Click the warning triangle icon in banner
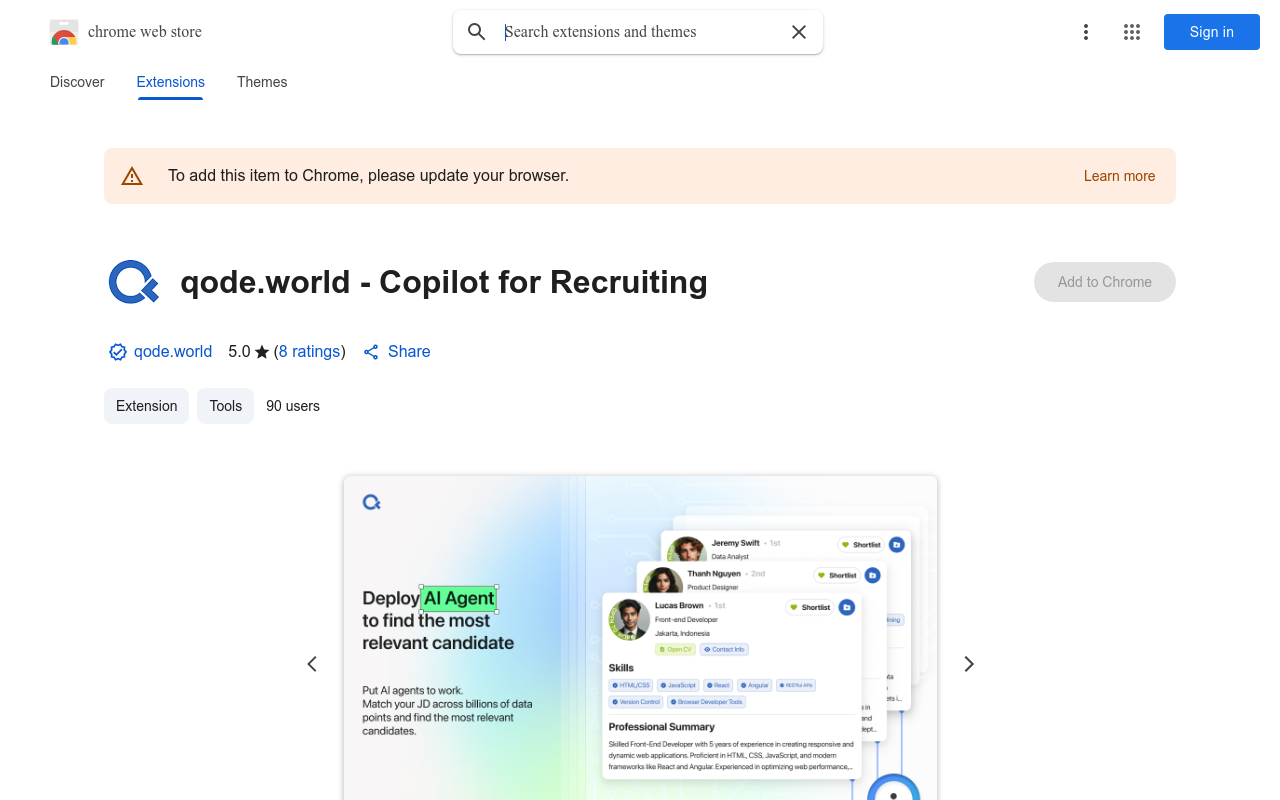The width and height of the screenshot is (1280, 800). (x=132, y=176)
